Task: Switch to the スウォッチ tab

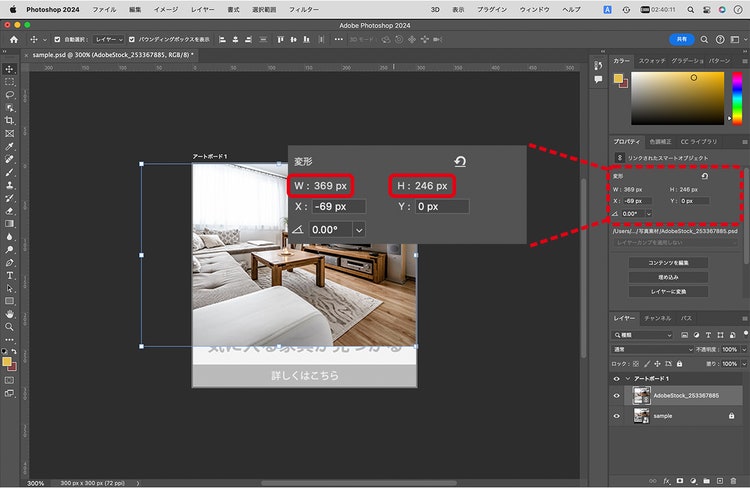Action: tap(652, 61)
